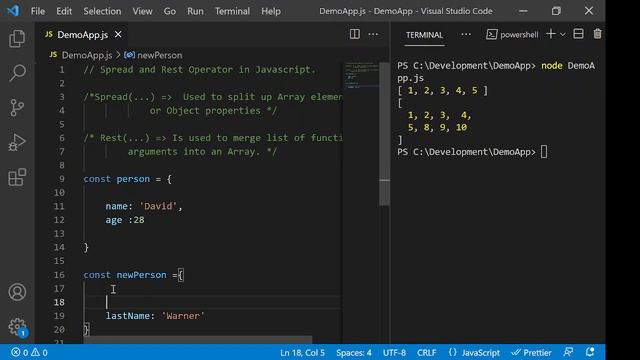Click errors count in status bar

(20, 352)
